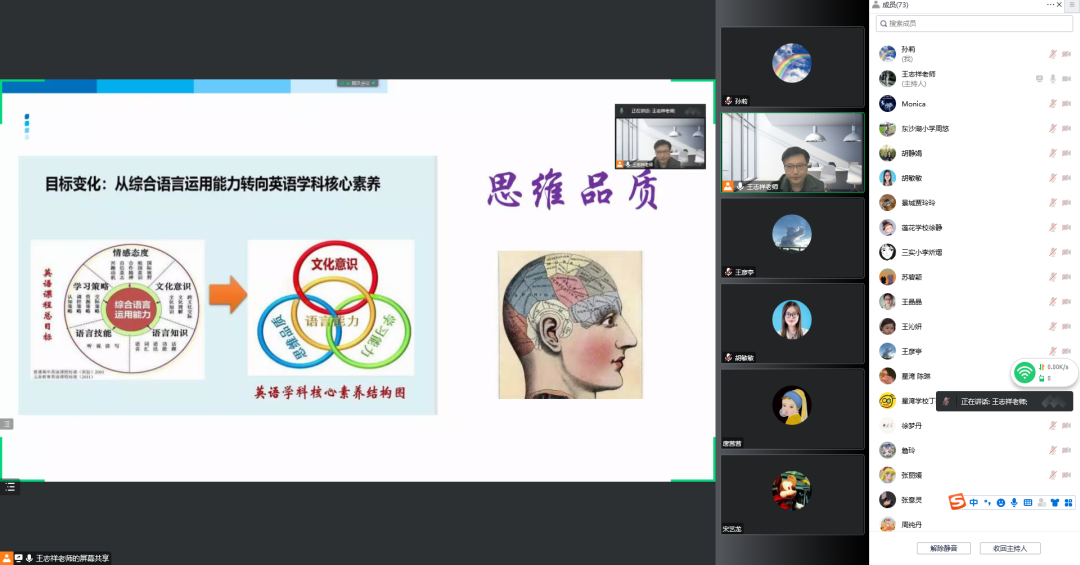This screenshot has width=1080, height=565.
Task: Open Sogou emoji smiley icon
Action: [1001, 502]
